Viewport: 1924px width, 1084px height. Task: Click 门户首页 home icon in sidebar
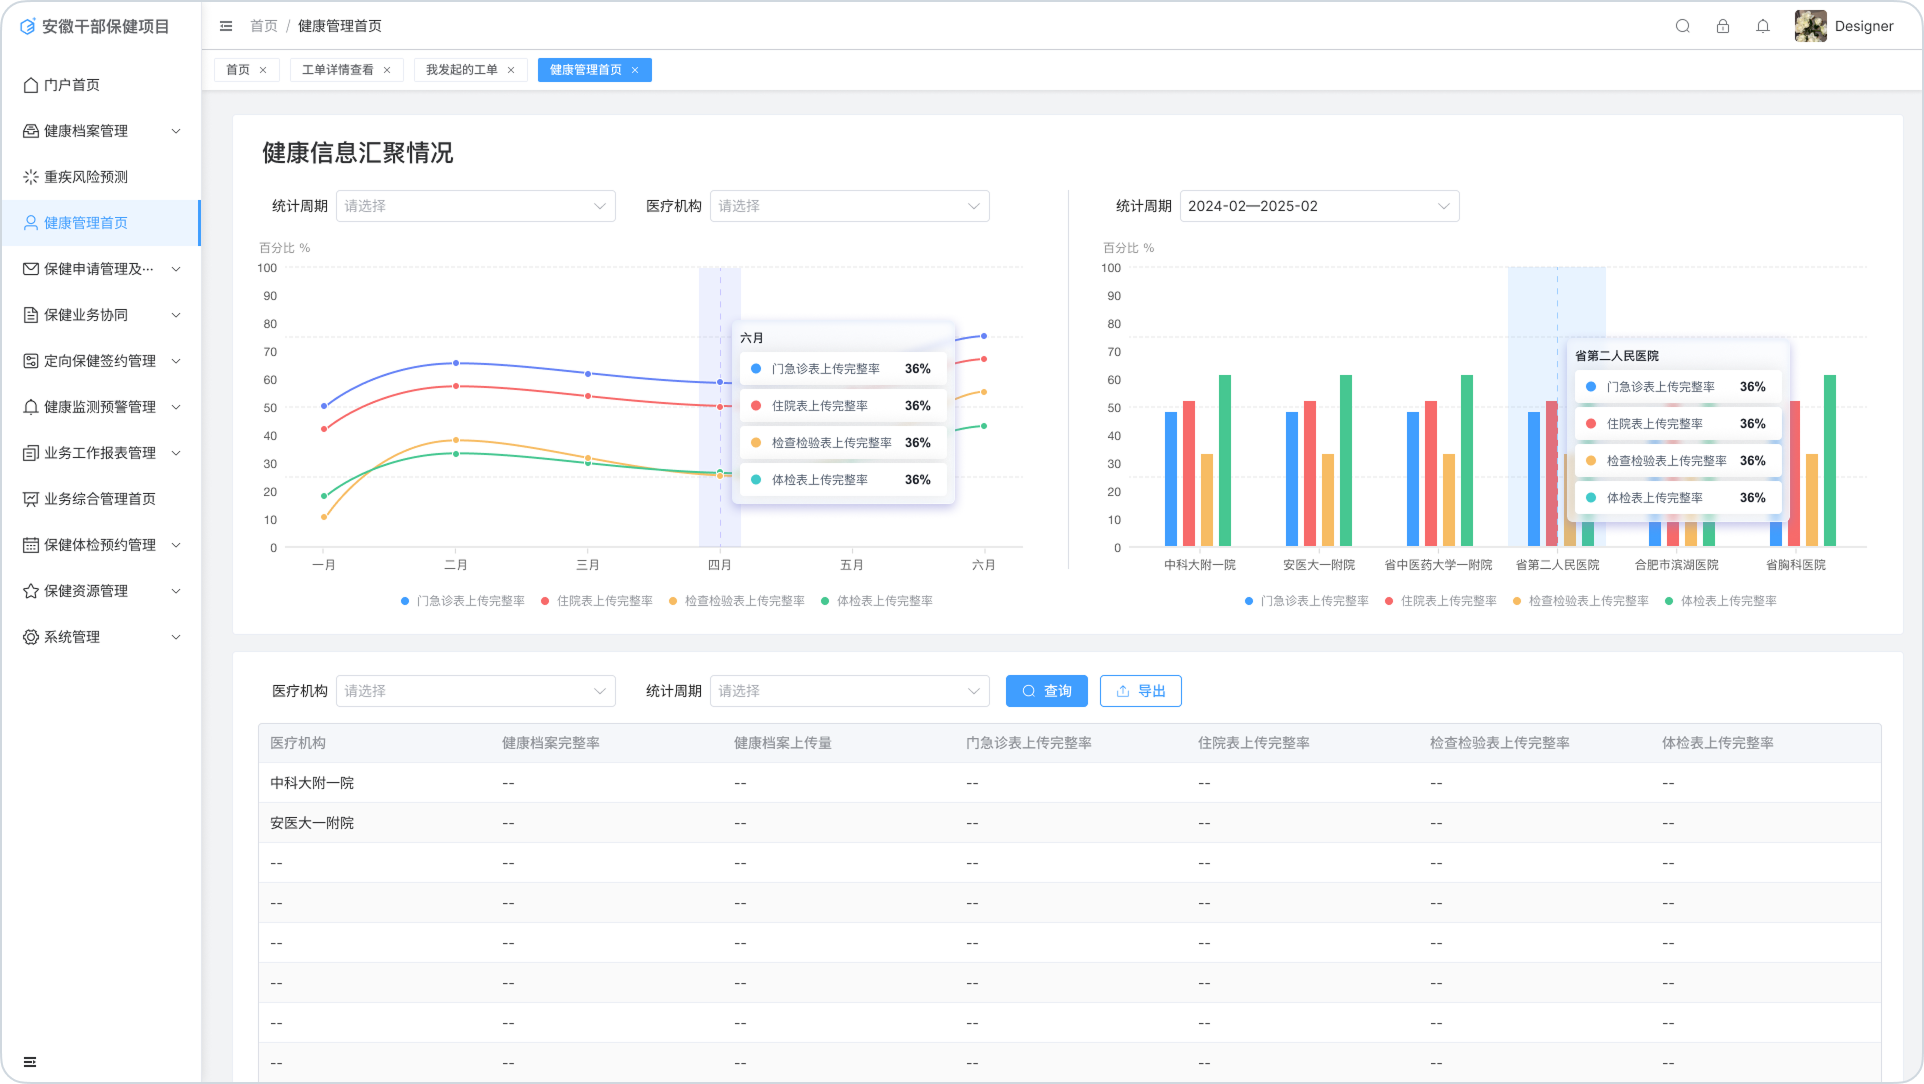pos(31,85)
